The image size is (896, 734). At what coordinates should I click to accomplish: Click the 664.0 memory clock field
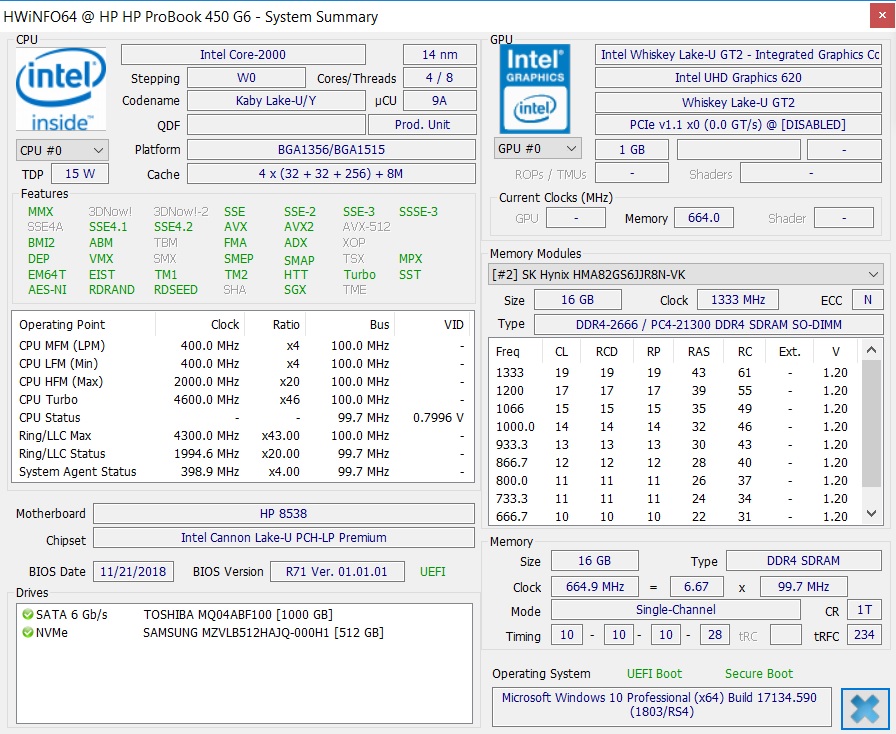pyautogui.click(x=703, y=218)
